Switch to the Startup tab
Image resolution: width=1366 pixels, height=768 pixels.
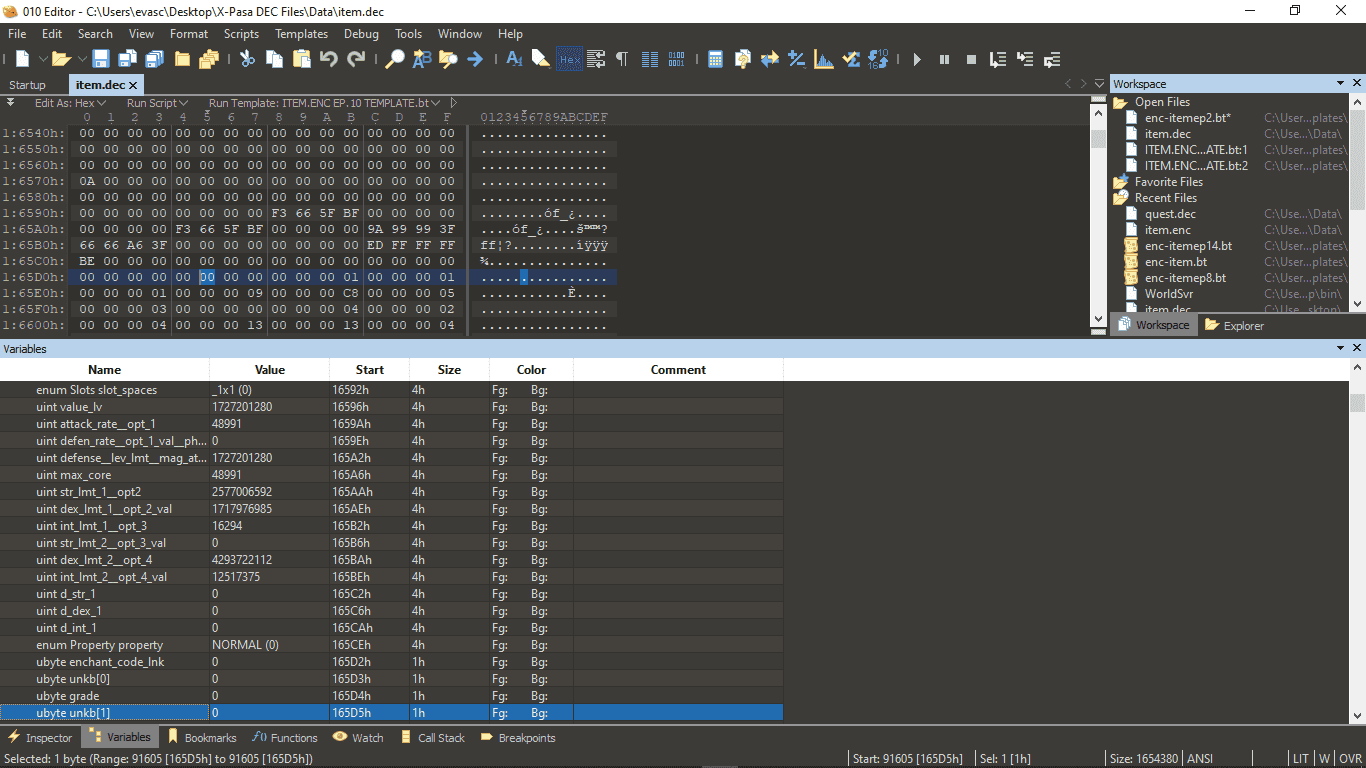coord(28,85)
